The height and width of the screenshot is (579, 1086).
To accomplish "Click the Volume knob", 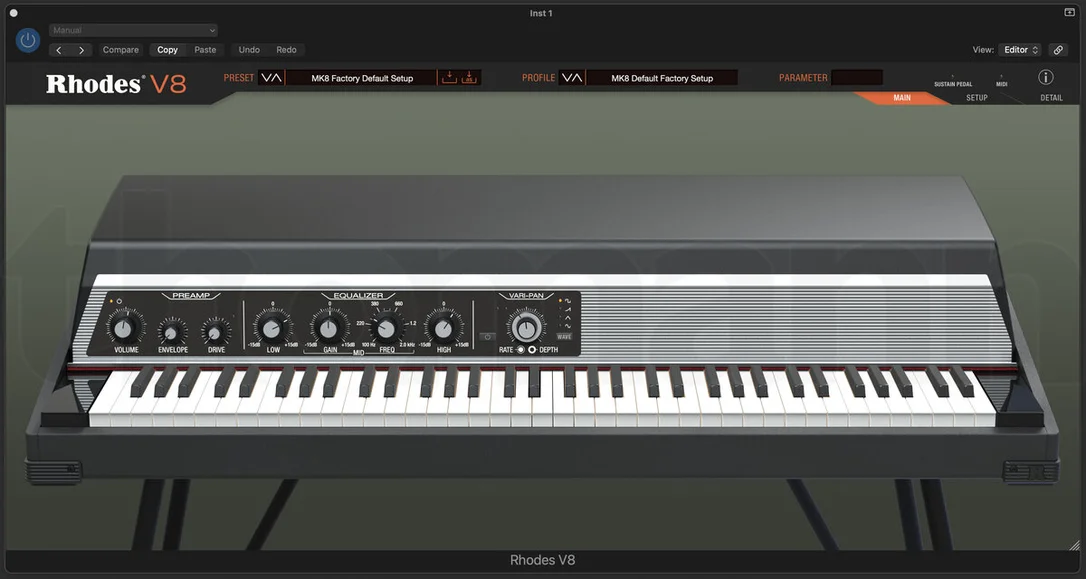I will click(123, 328).
